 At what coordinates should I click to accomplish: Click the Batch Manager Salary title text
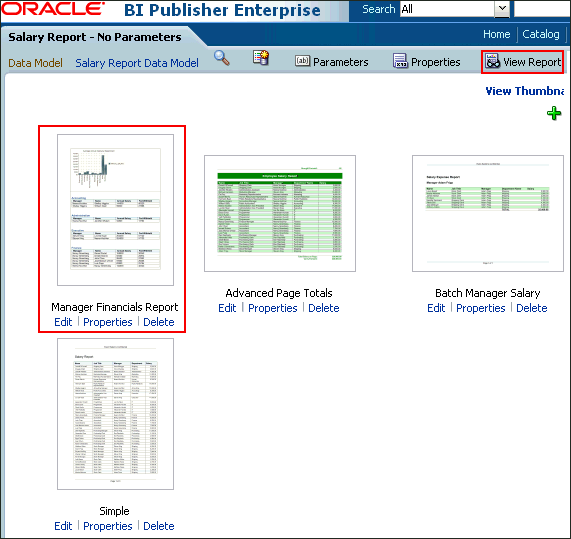(488, 293)
